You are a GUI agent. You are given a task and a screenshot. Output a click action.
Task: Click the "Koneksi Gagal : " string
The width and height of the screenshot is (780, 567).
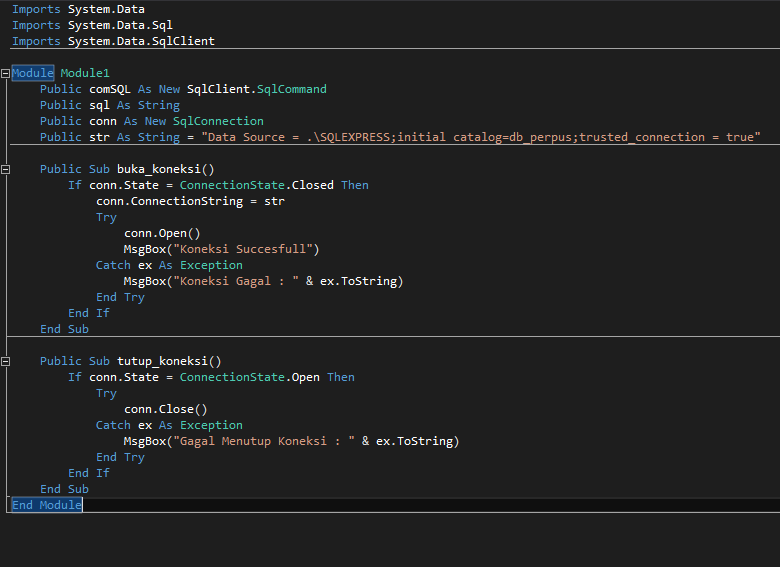[236, 281]
